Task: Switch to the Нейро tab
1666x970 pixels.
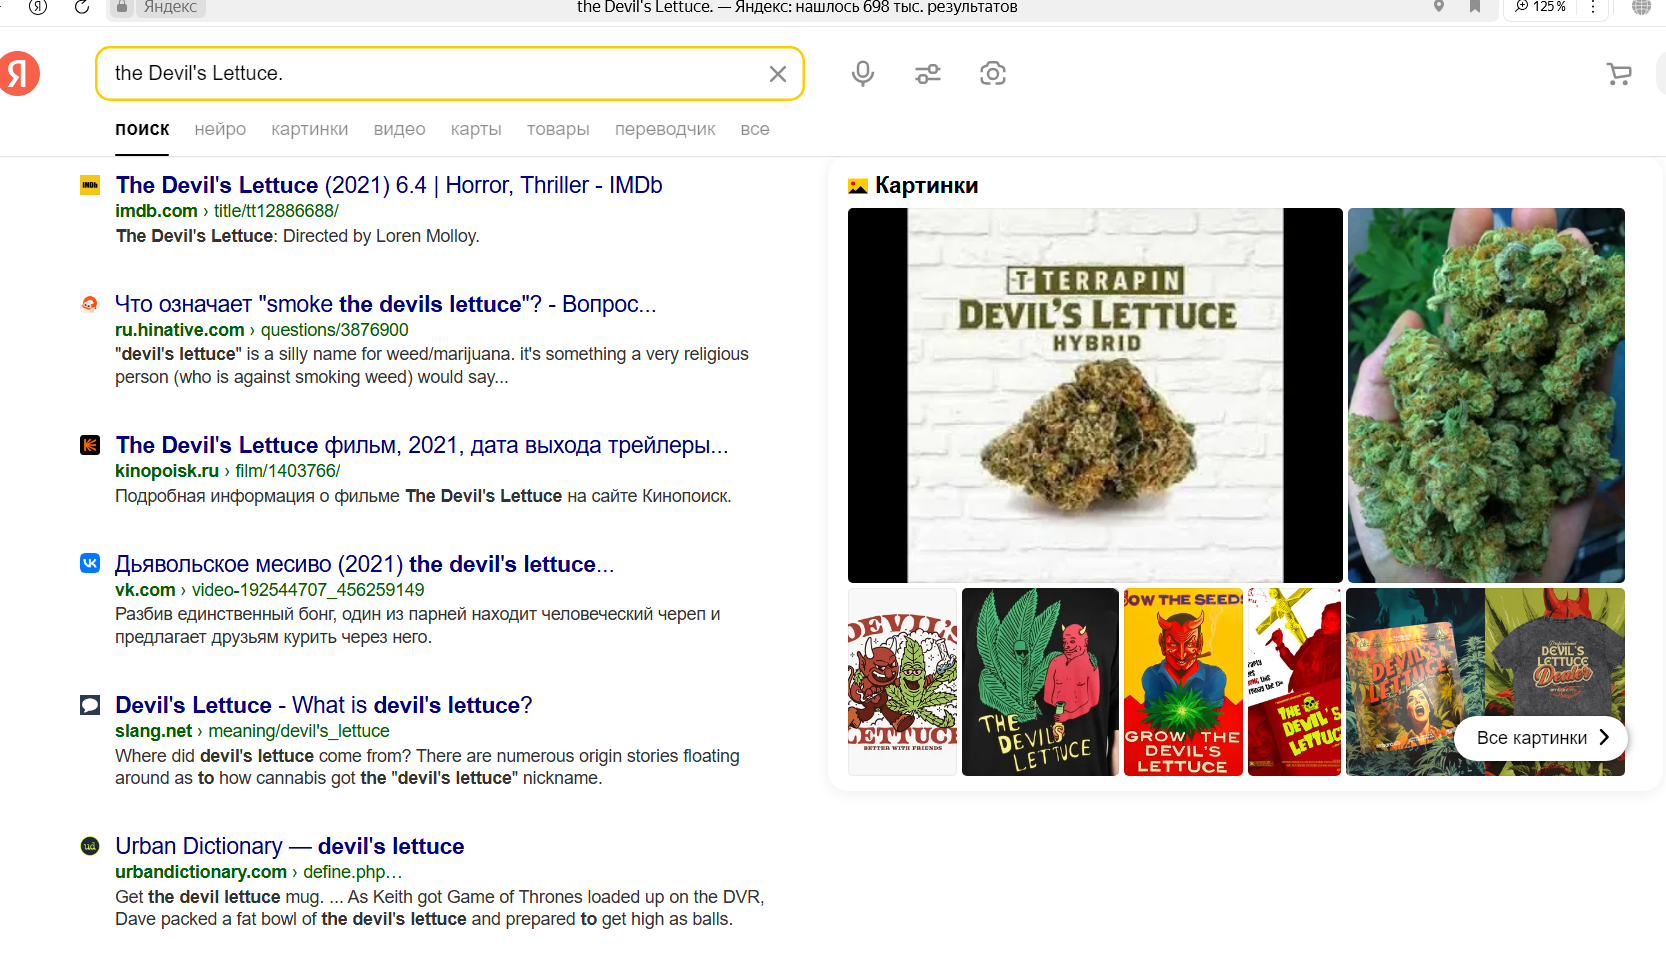Action: [x=220, y=129]
